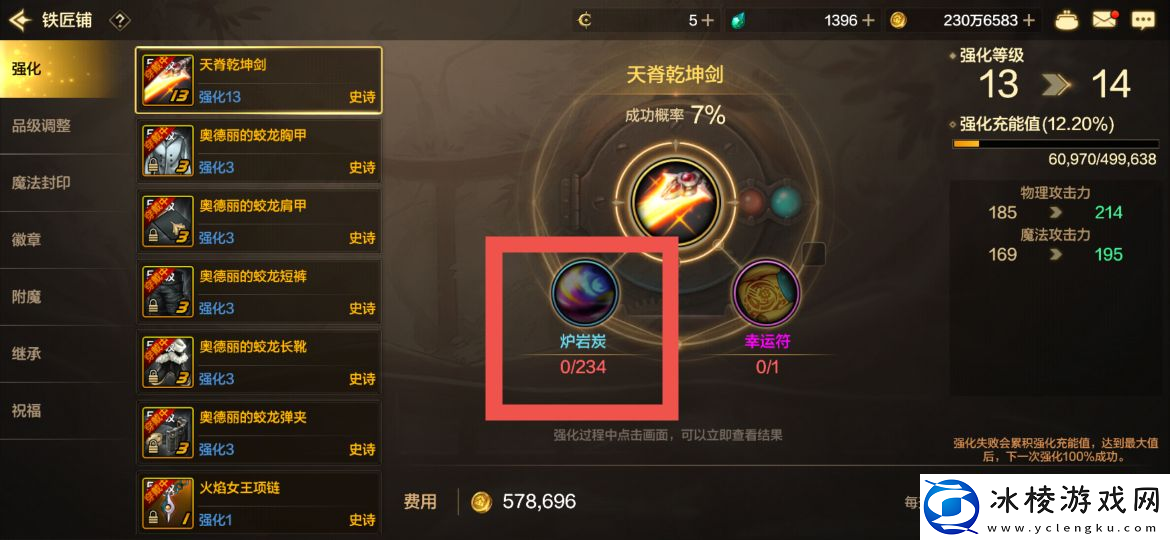Viewport: 1170px width, 540px height.
Task: Tap the 幸运符 lucky charm icon
Action: tap(766, 293)
